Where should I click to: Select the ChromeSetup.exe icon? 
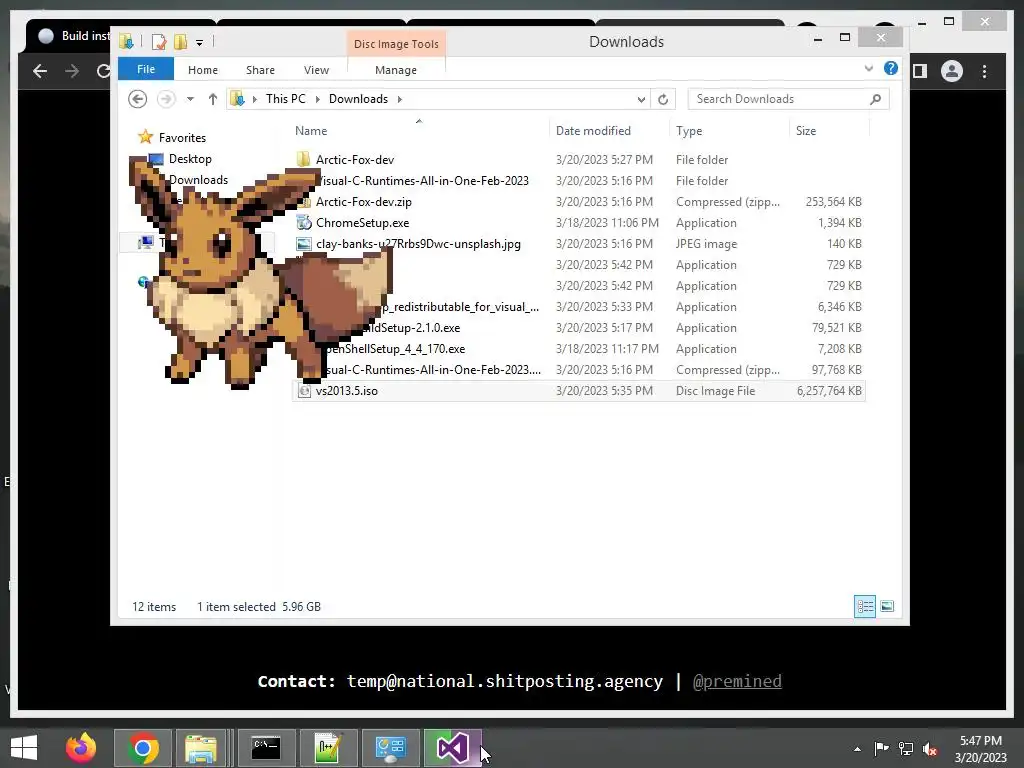point(304,223)
